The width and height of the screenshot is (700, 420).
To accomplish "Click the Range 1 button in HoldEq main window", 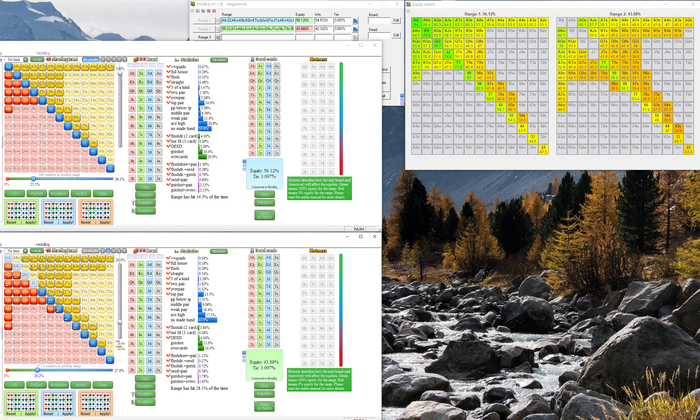I will click(x=204, y=21).
